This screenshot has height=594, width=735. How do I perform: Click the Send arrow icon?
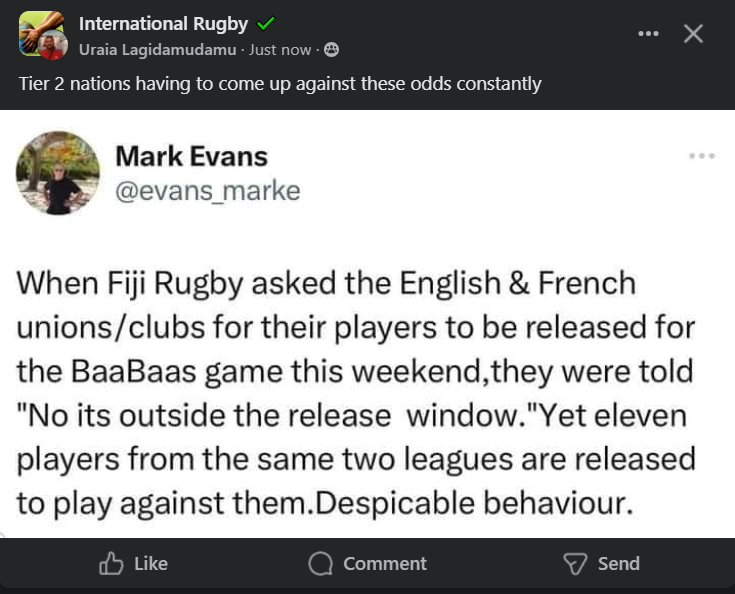tap(575, 564)
